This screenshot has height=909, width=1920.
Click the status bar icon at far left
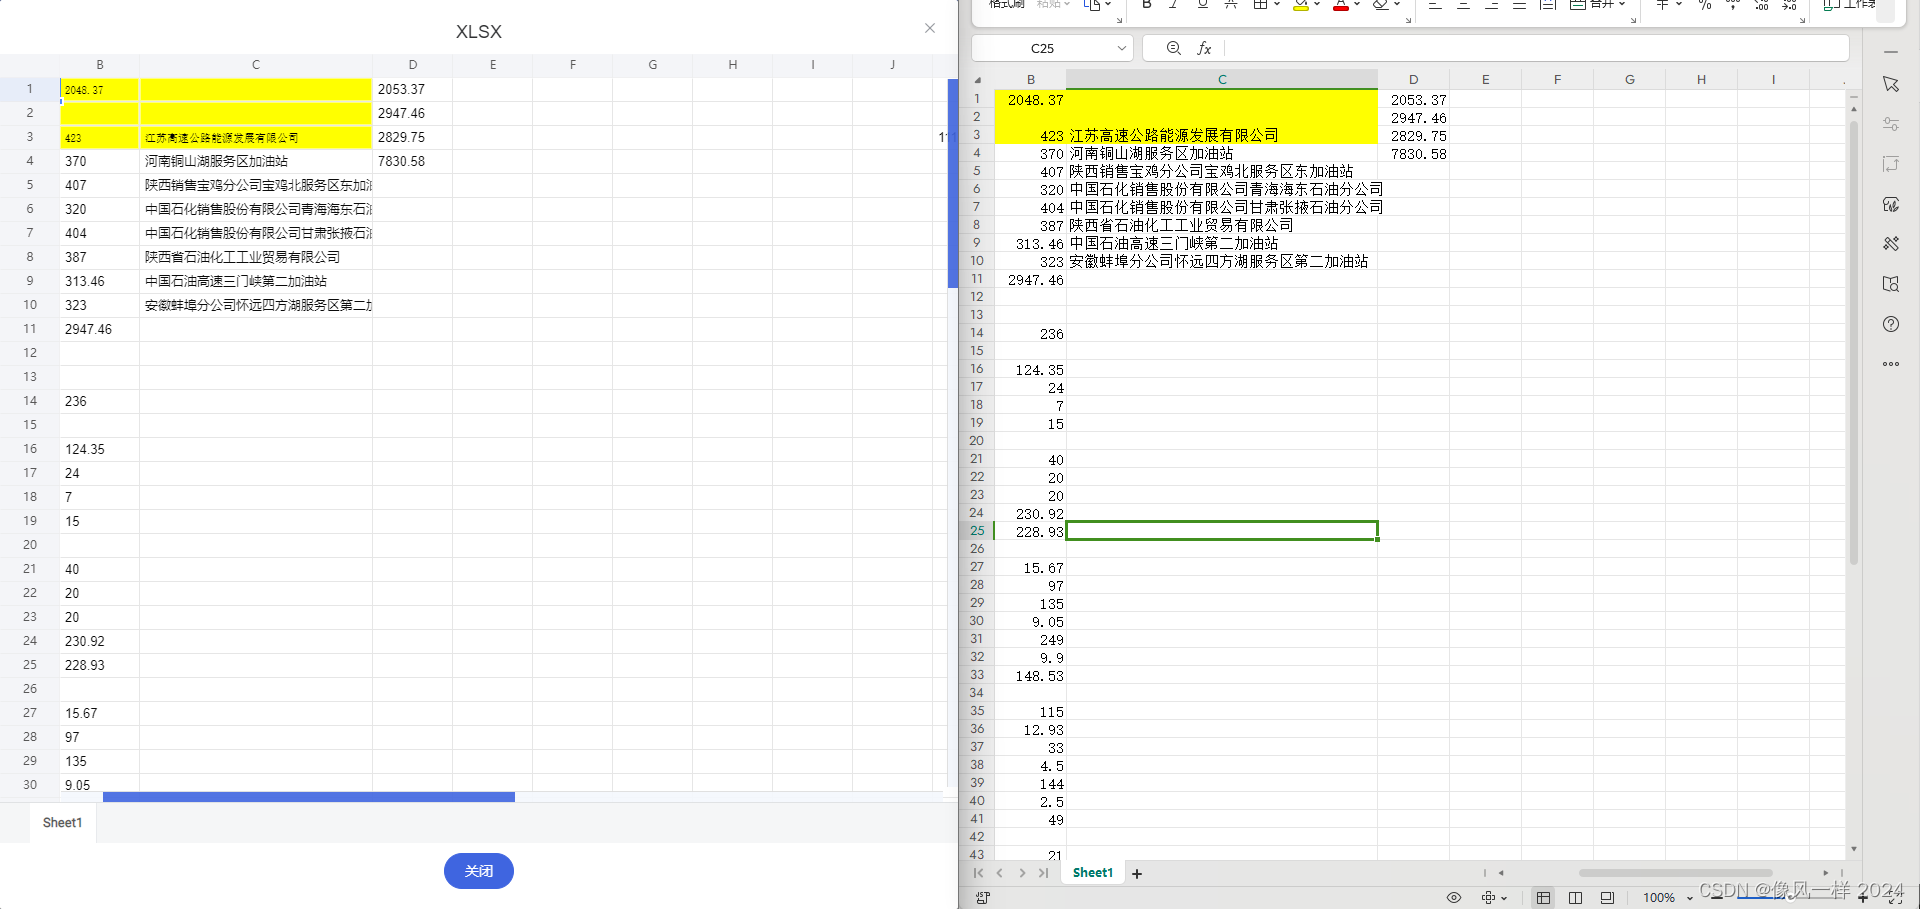click(983, 898)
